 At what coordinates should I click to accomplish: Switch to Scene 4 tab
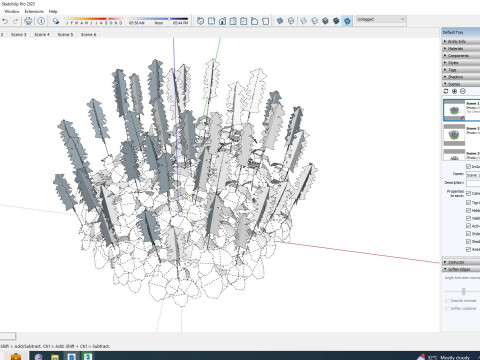(x=42, y=34)
